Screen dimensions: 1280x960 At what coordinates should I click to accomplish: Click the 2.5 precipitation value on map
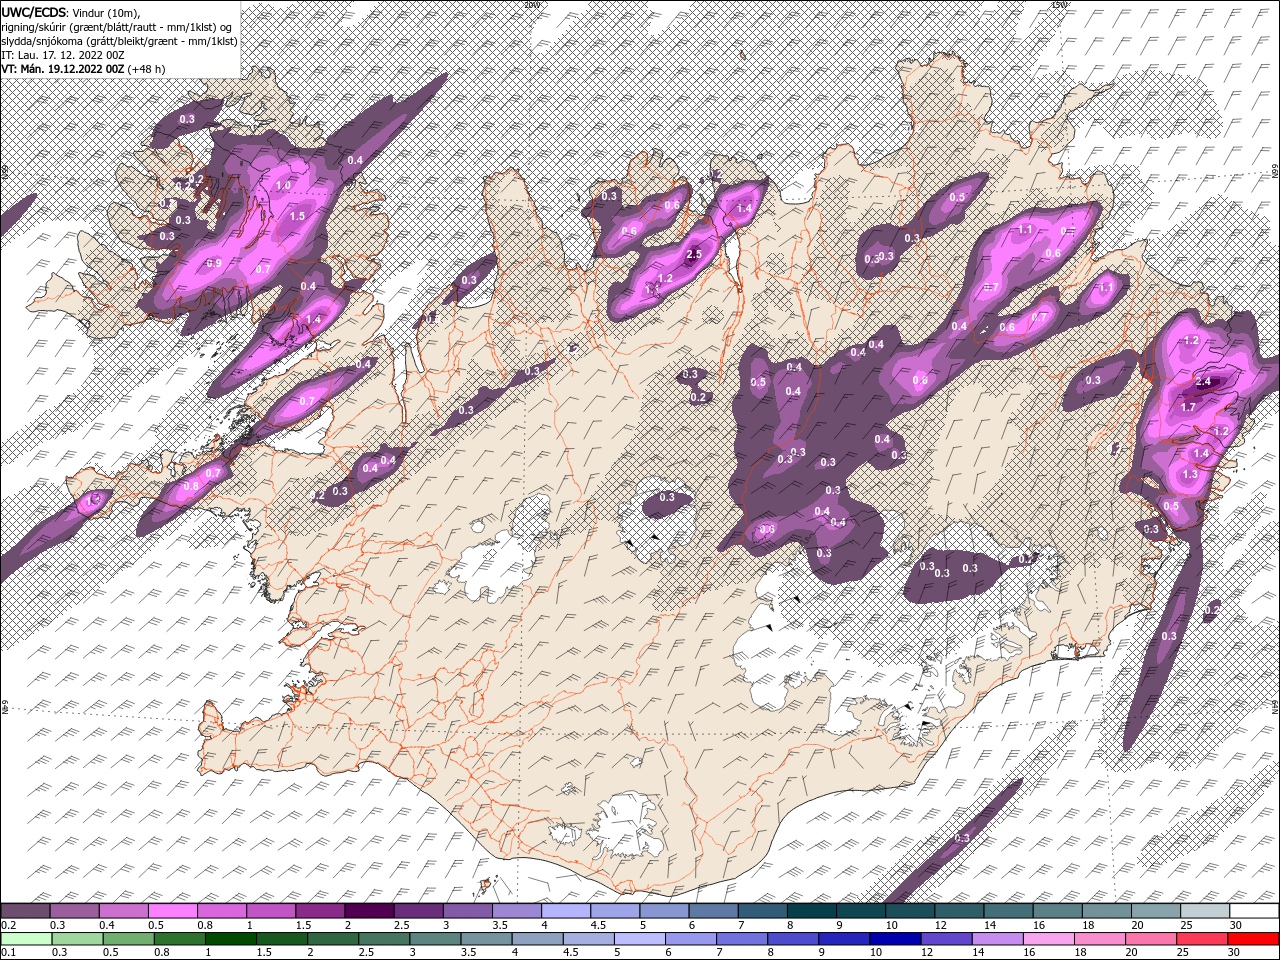pos(696,255)
